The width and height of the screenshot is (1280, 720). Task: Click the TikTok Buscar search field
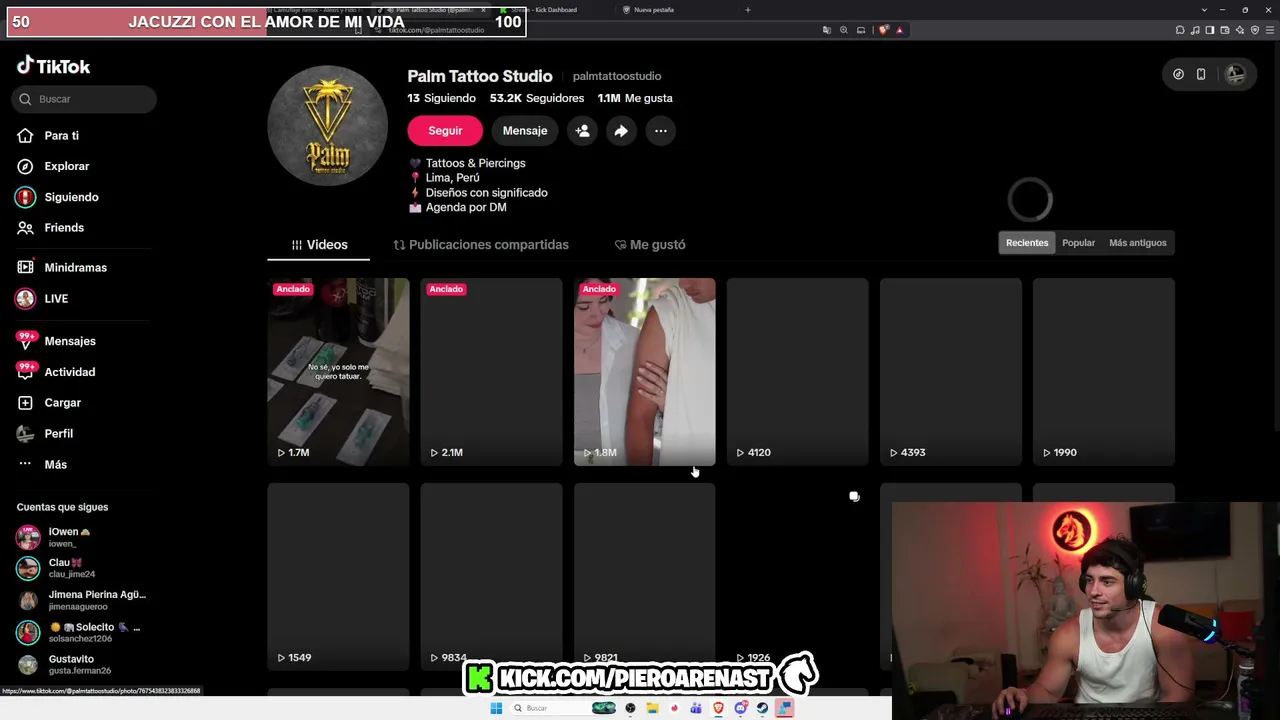[x=84, y=99]
